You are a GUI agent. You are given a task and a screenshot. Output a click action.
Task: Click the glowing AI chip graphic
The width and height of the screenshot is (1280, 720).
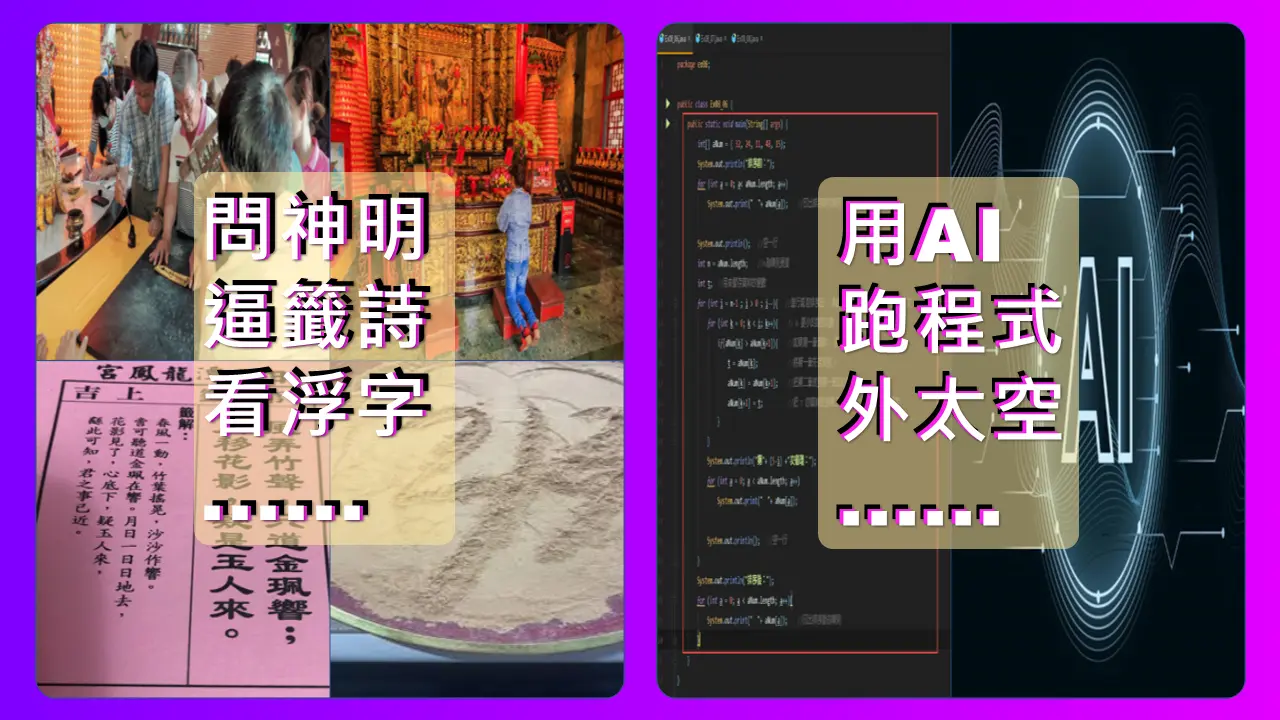pos(1098,360)
